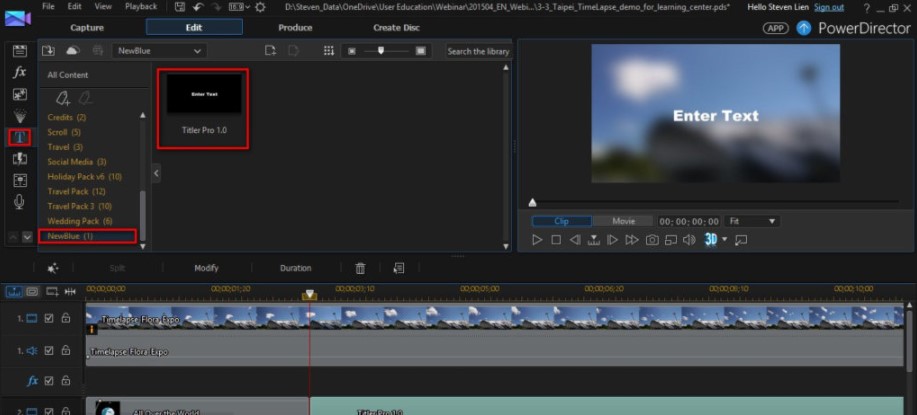Undock the preview window
This screenshot has height=415, width=917.
[x=741, y=240]
